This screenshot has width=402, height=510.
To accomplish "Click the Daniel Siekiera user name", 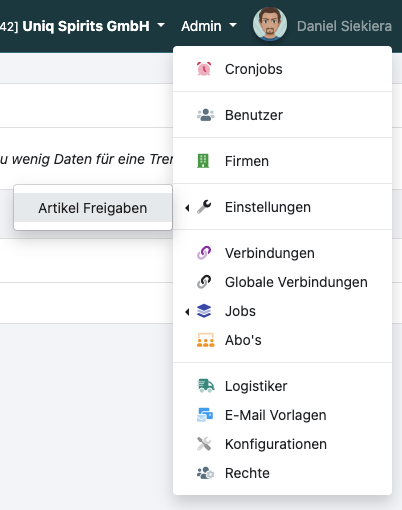I will (x=344, y=26).
